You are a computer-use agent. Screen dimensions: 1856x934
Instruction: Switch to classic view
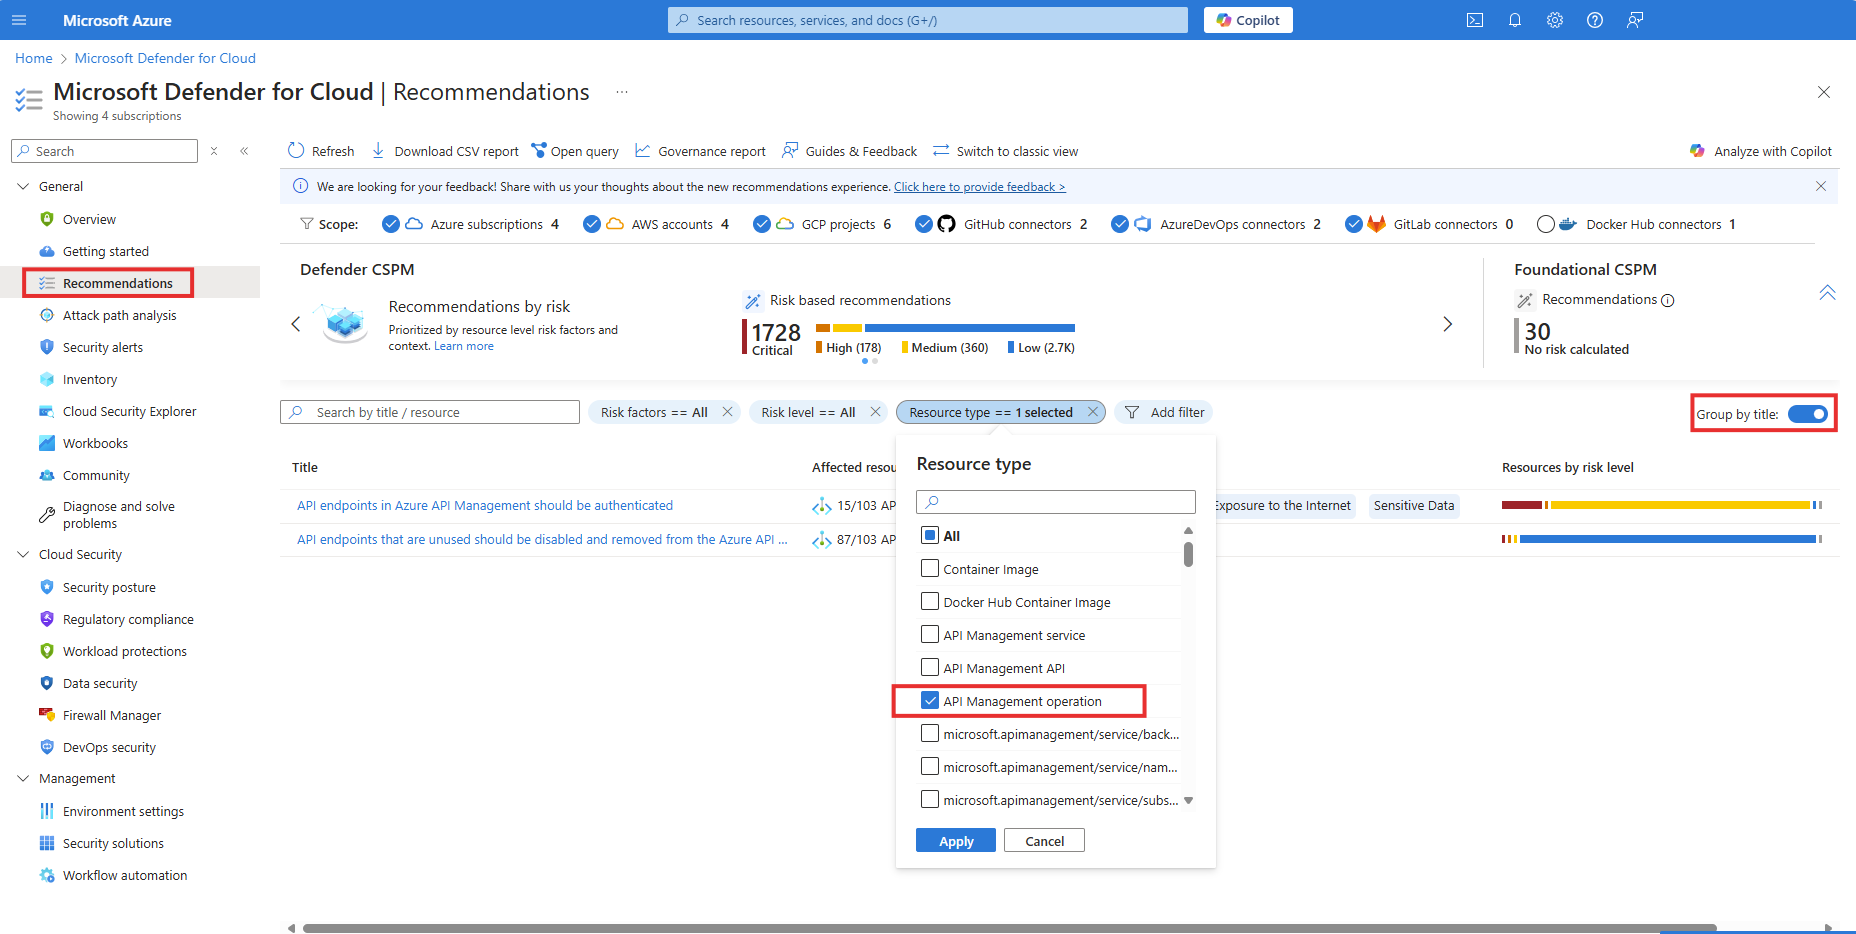[x=1006, y=151]
